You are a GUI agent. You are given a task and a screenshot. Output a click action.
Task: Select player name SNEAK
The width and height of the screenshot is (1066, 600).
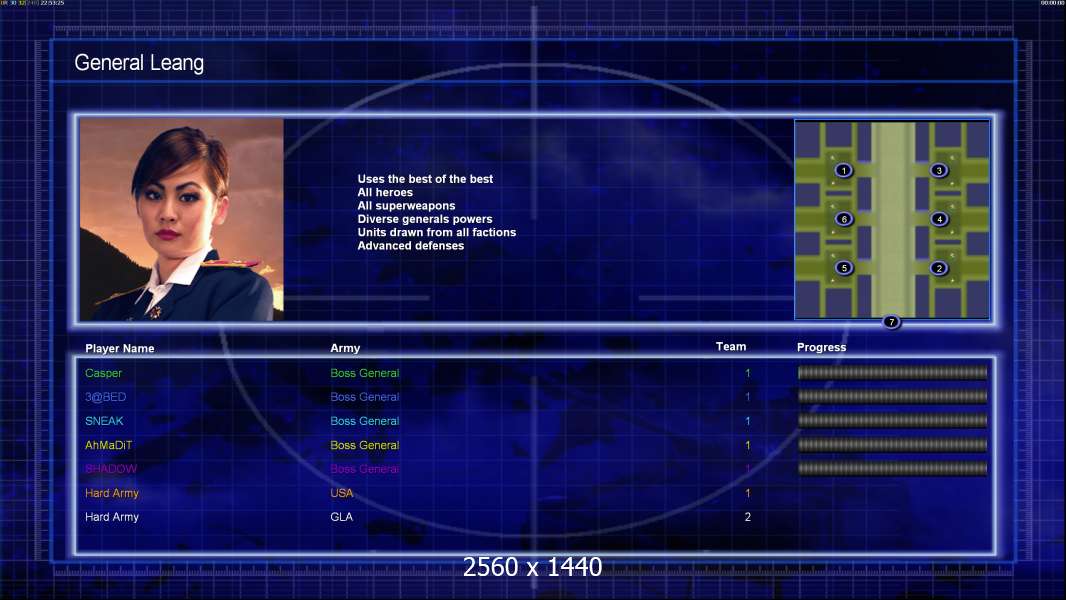(104, 421)
